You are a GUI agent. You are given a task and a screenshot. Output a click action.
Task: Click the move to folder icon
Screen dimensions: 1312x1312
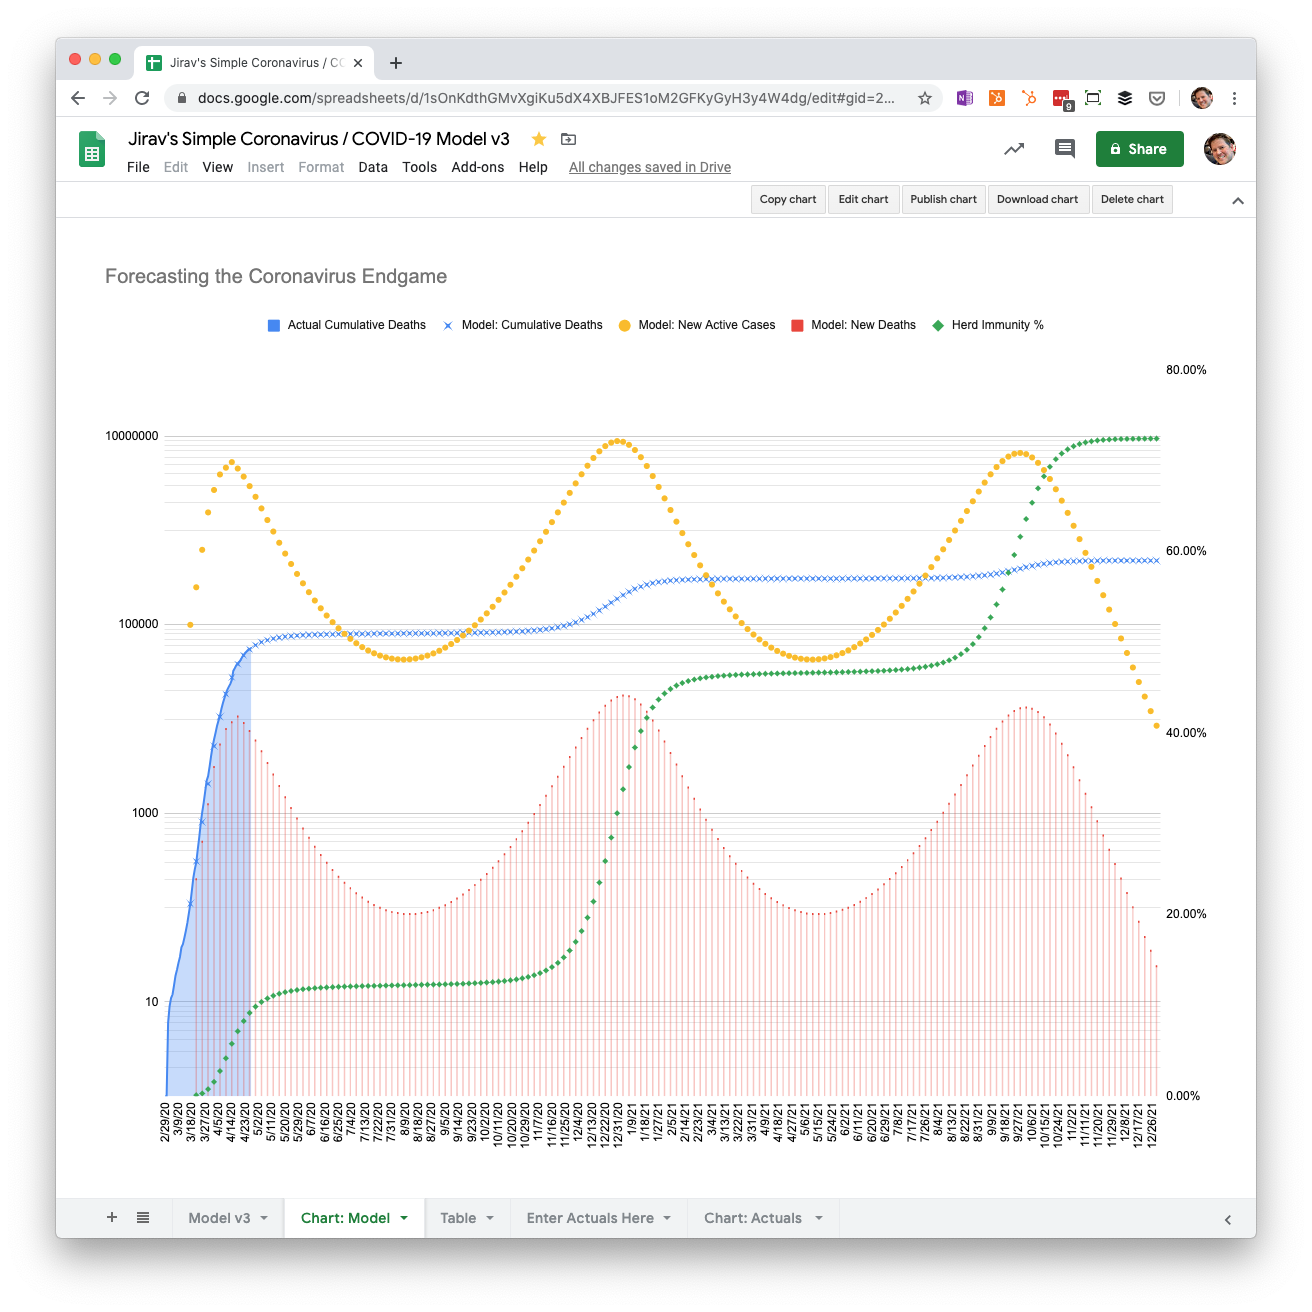[568, 139]
